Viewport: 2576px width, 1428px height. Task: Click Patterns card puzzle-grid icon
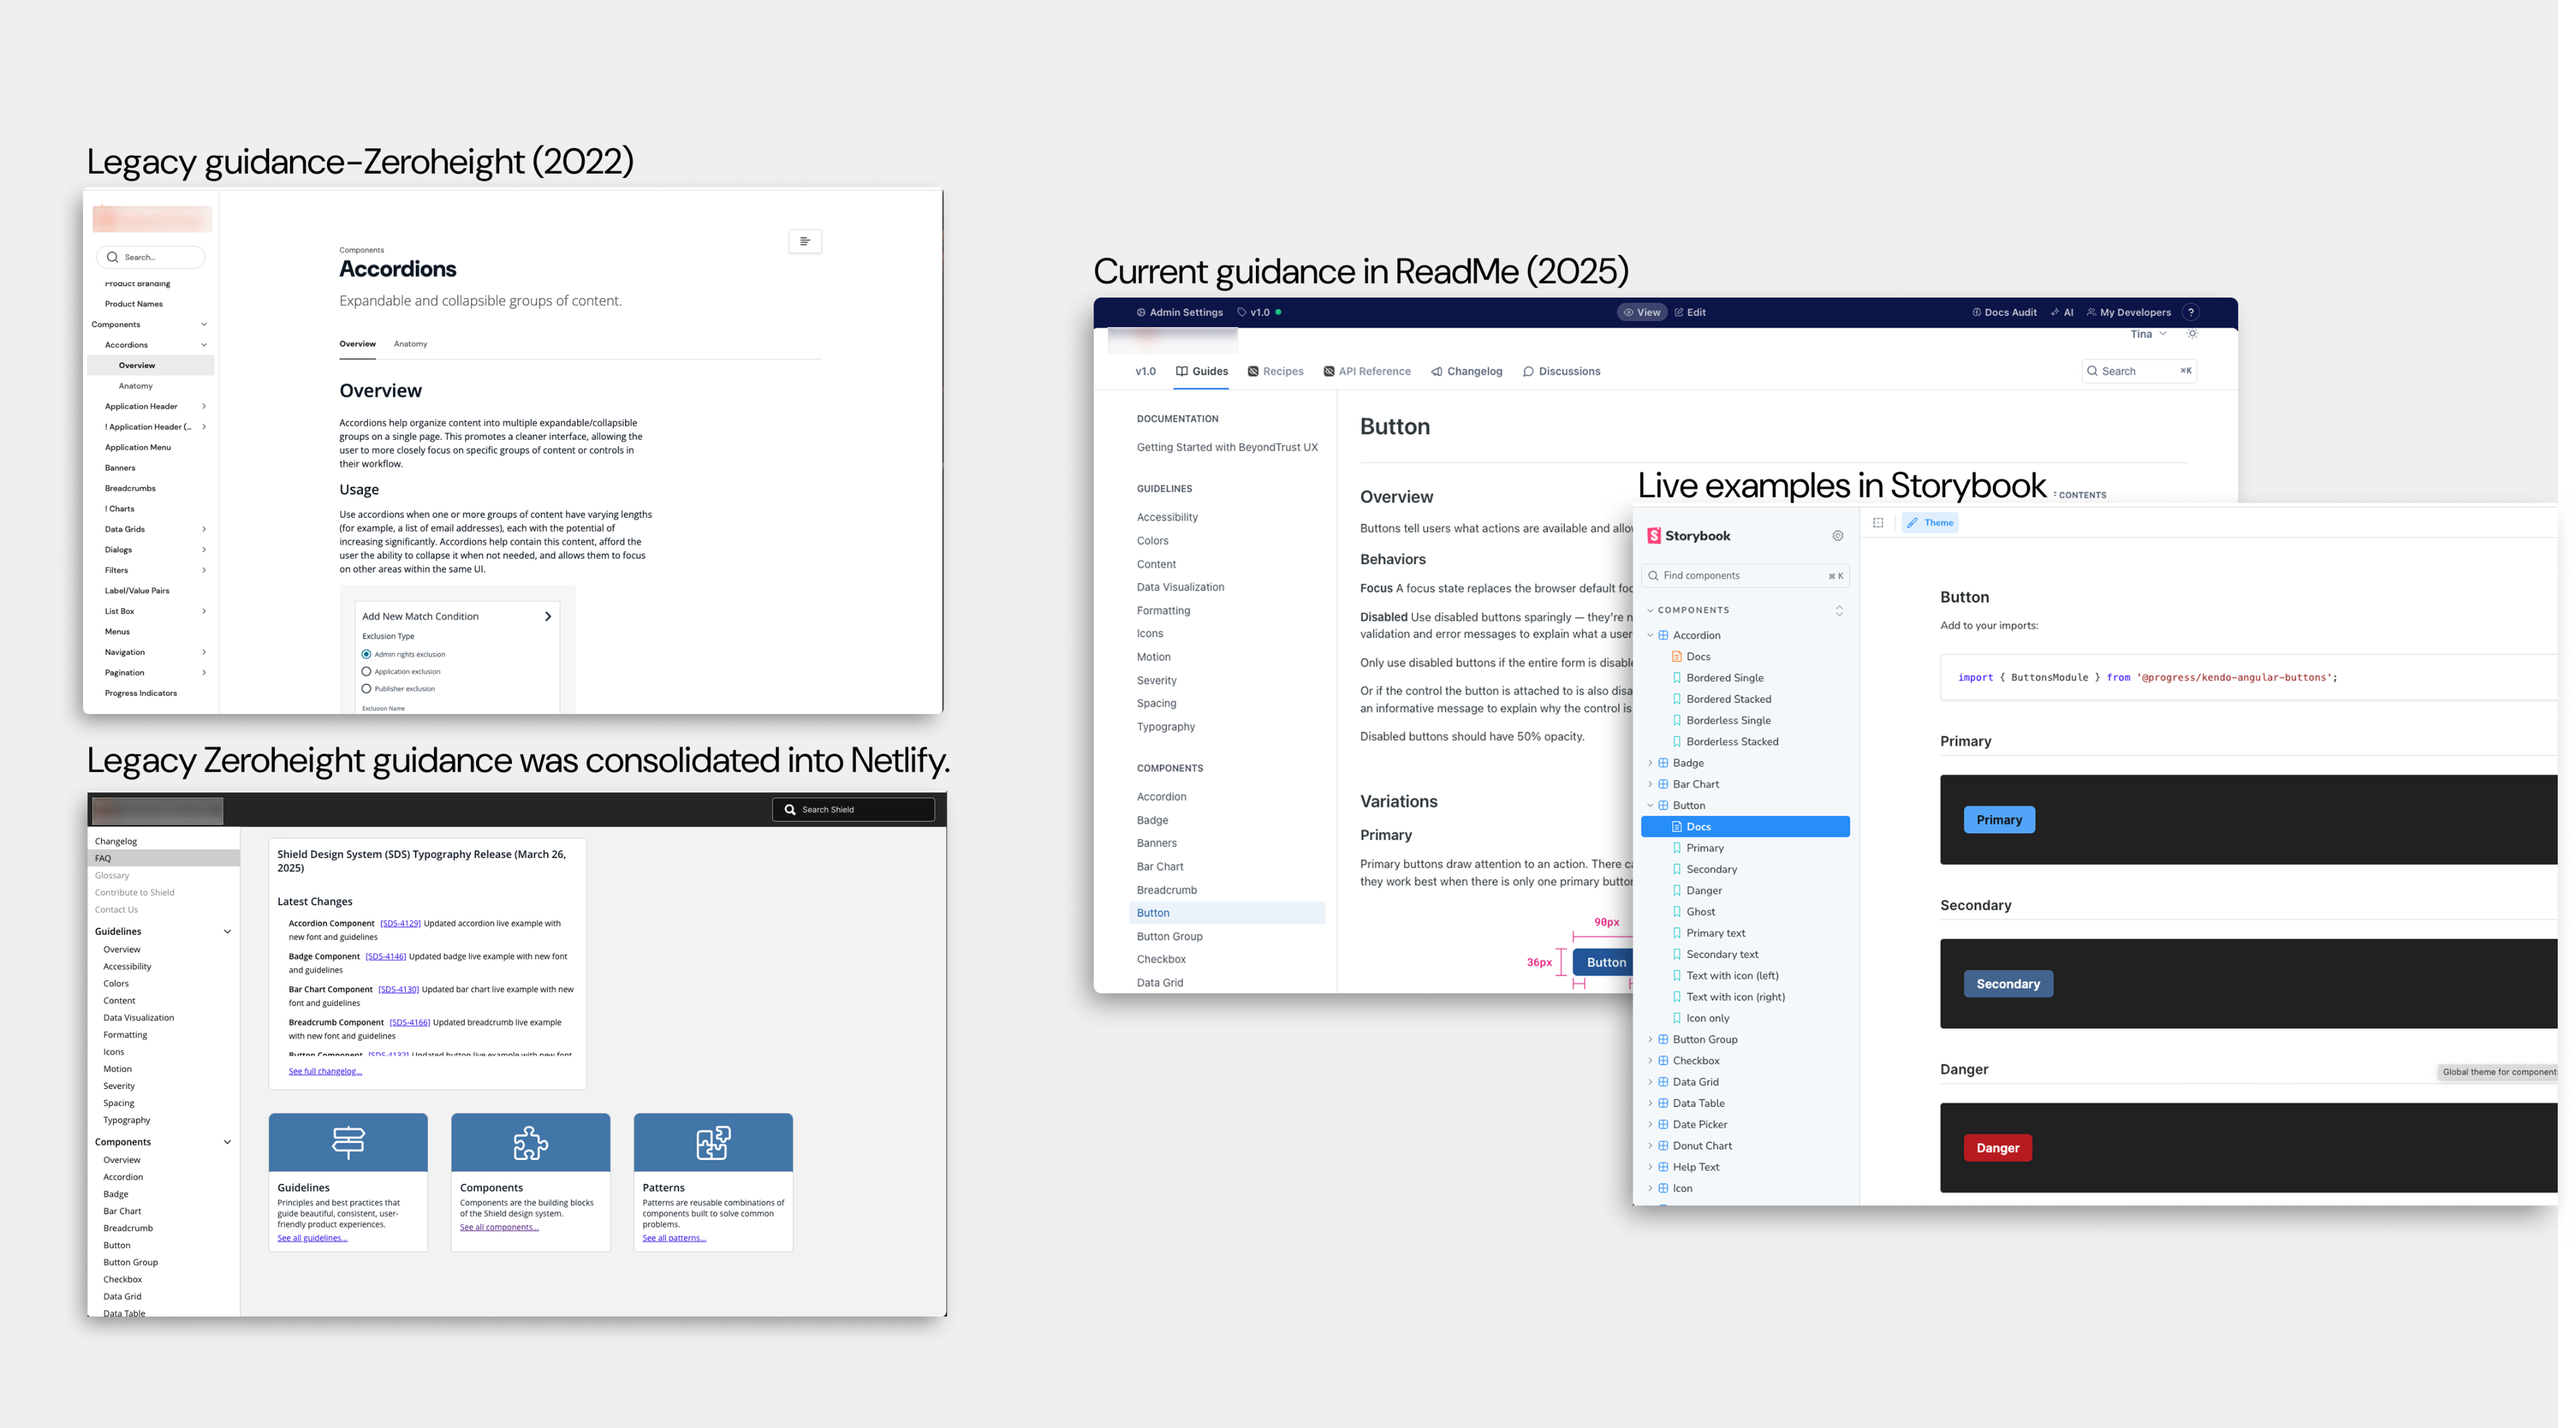(713, 1142)
